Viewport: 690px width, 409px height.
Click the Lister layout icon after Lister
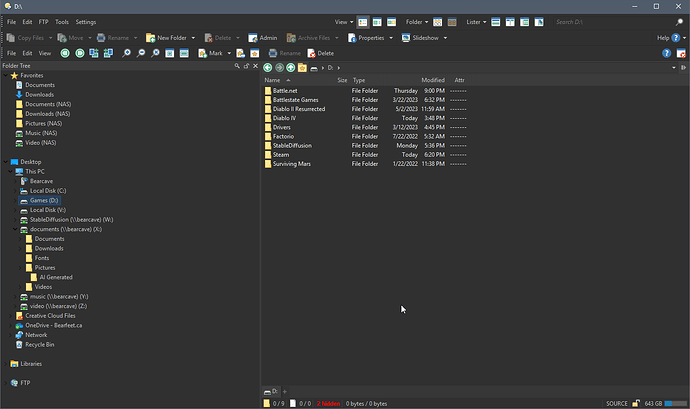[x=495, y=22]
